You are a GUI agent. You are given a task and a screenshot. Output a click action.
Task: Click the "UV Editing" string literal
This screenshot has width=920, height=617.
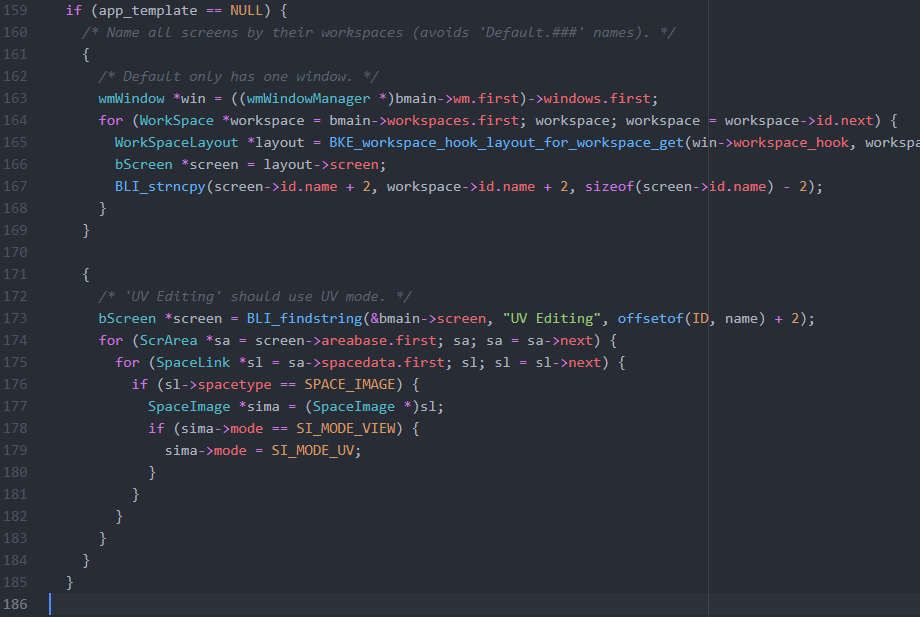(552, 318)
